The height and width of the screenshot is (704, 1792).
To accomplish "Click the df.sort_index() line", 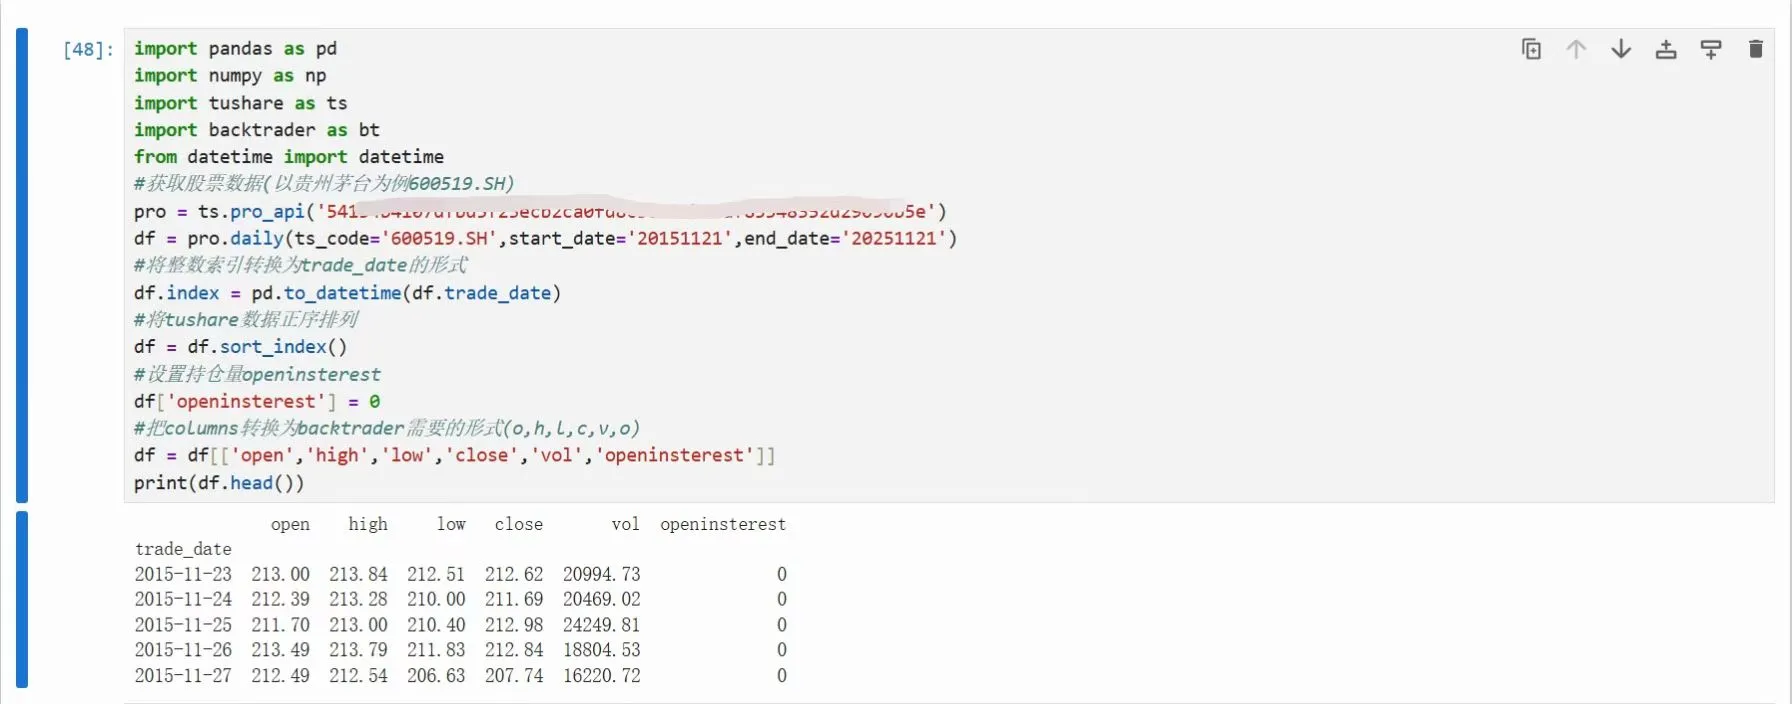I will click(241, 347).
